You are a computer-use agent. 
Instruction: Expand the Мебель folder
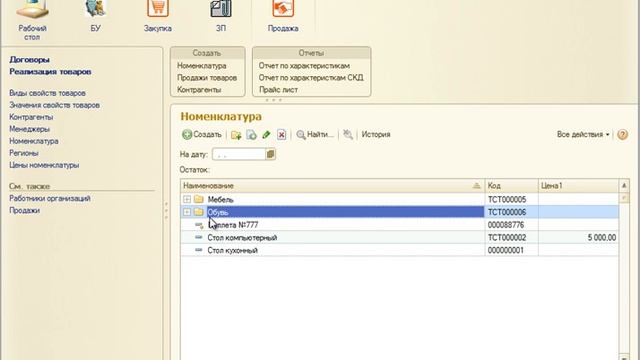(x=187, y=199)
